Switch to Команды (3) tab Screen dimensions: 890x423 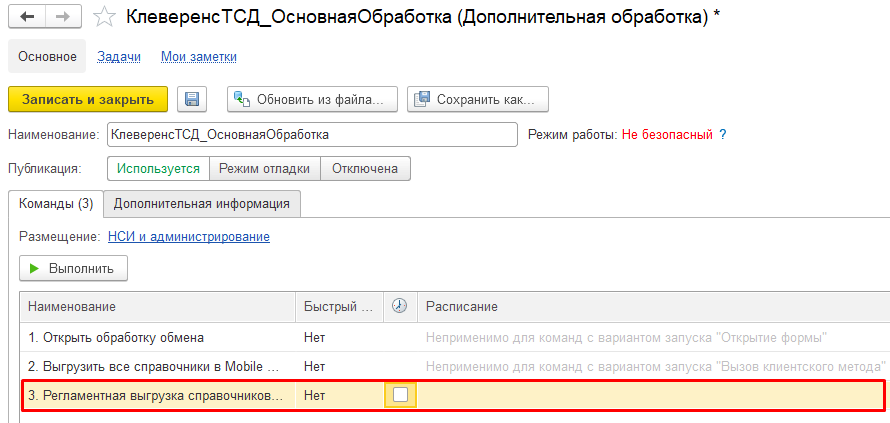(56, 204)
